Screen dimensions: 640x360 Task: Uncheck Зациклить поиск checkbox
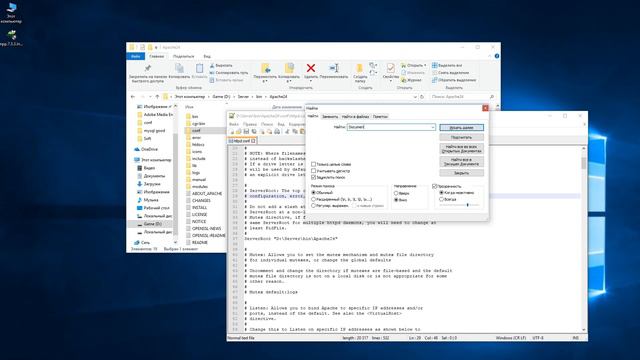[313, 177]
